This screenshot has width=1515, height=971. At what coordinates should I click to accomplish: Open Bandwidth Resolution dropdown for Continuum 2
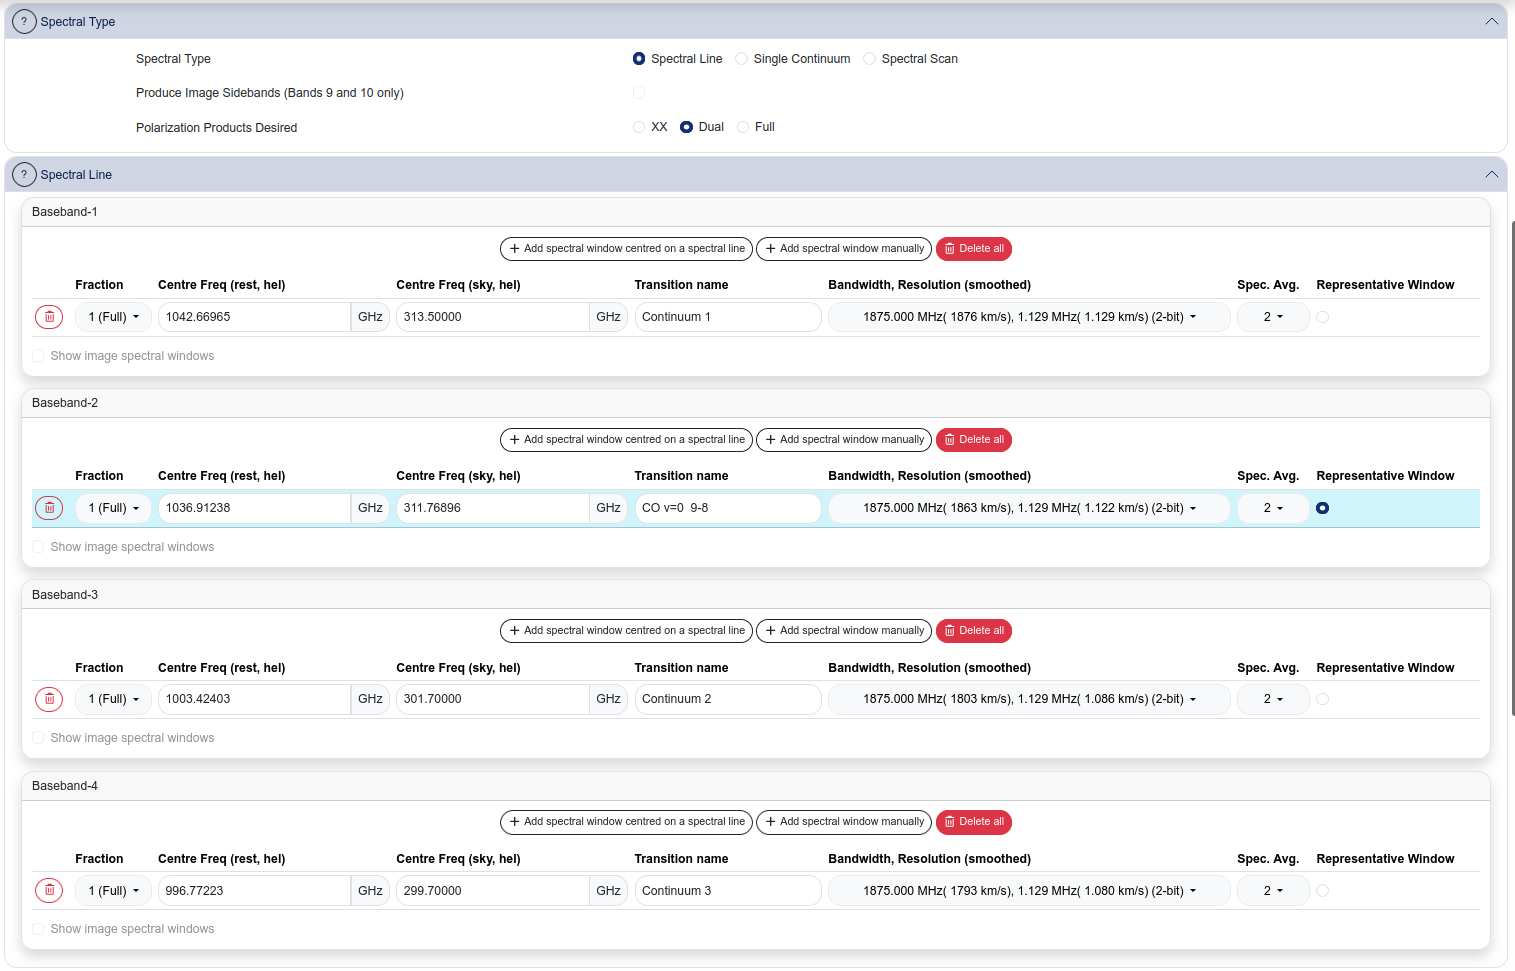[1028, 699]
